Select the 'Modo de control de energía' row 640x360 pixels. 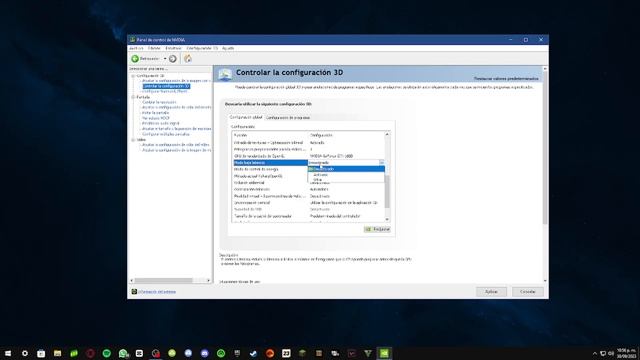(x=270, y=169)
